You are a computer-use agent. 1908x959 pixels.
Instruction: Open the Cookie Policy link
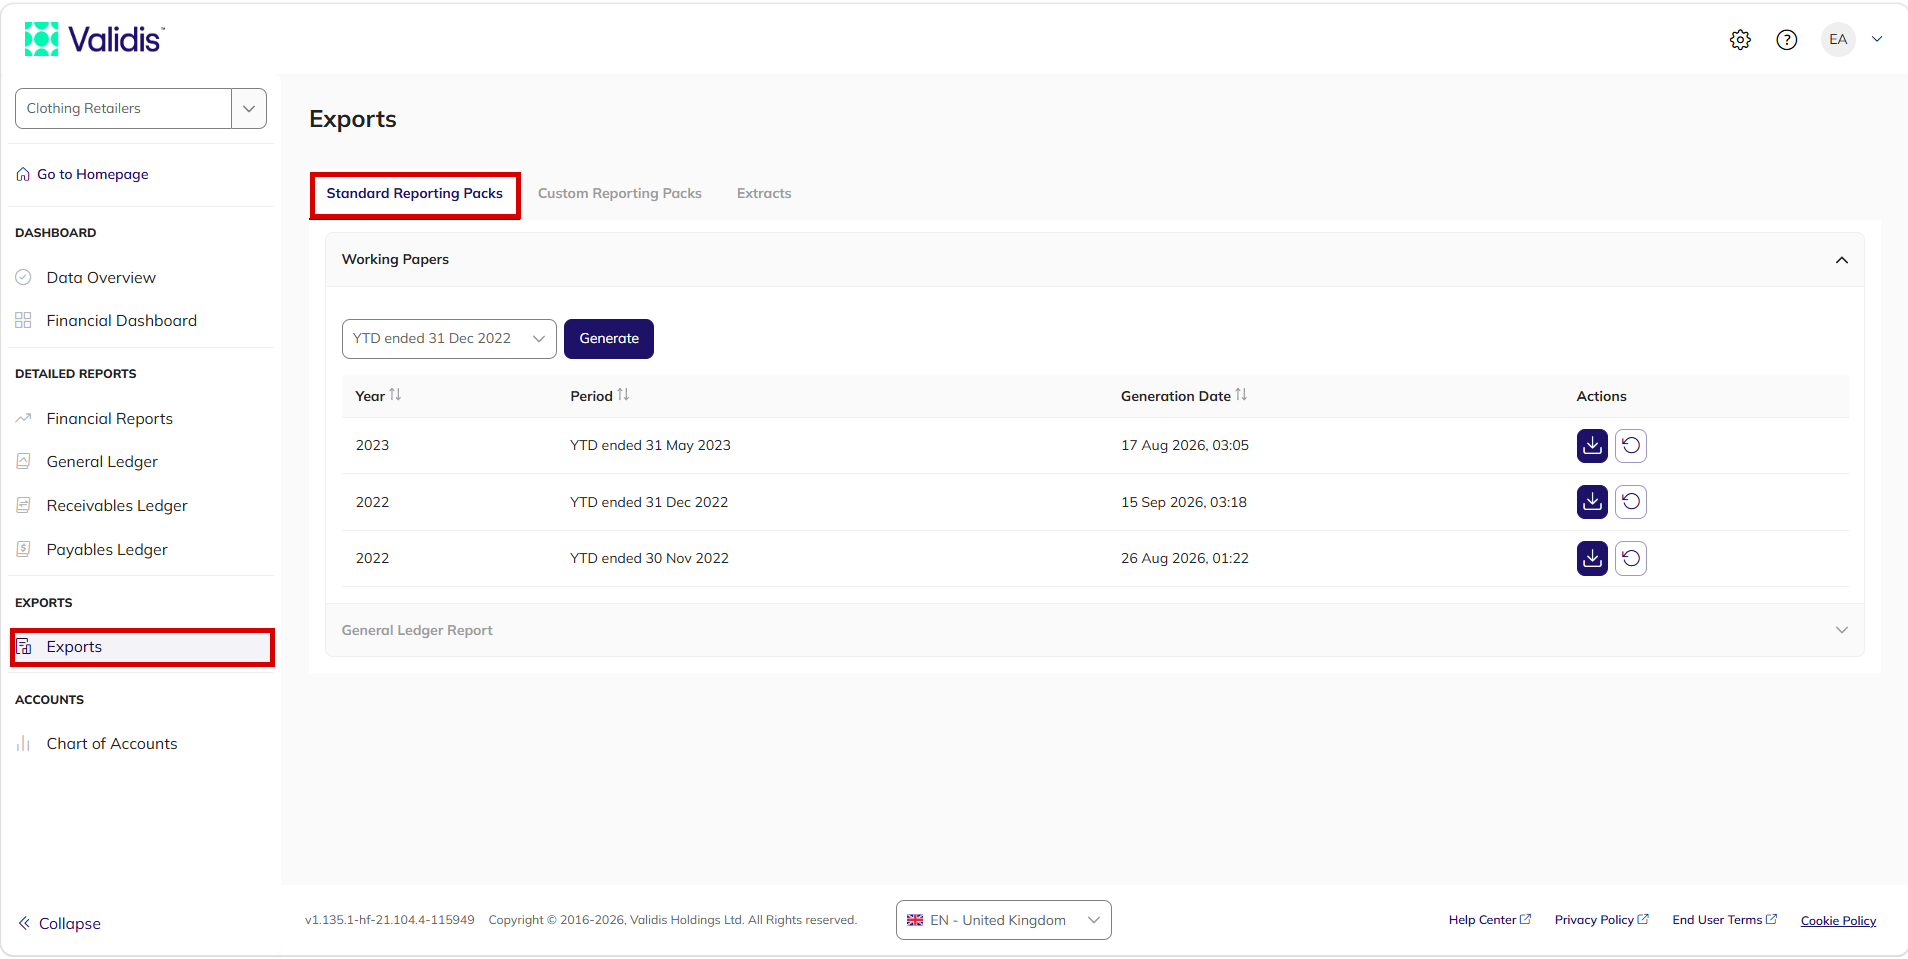(1838, 921)
